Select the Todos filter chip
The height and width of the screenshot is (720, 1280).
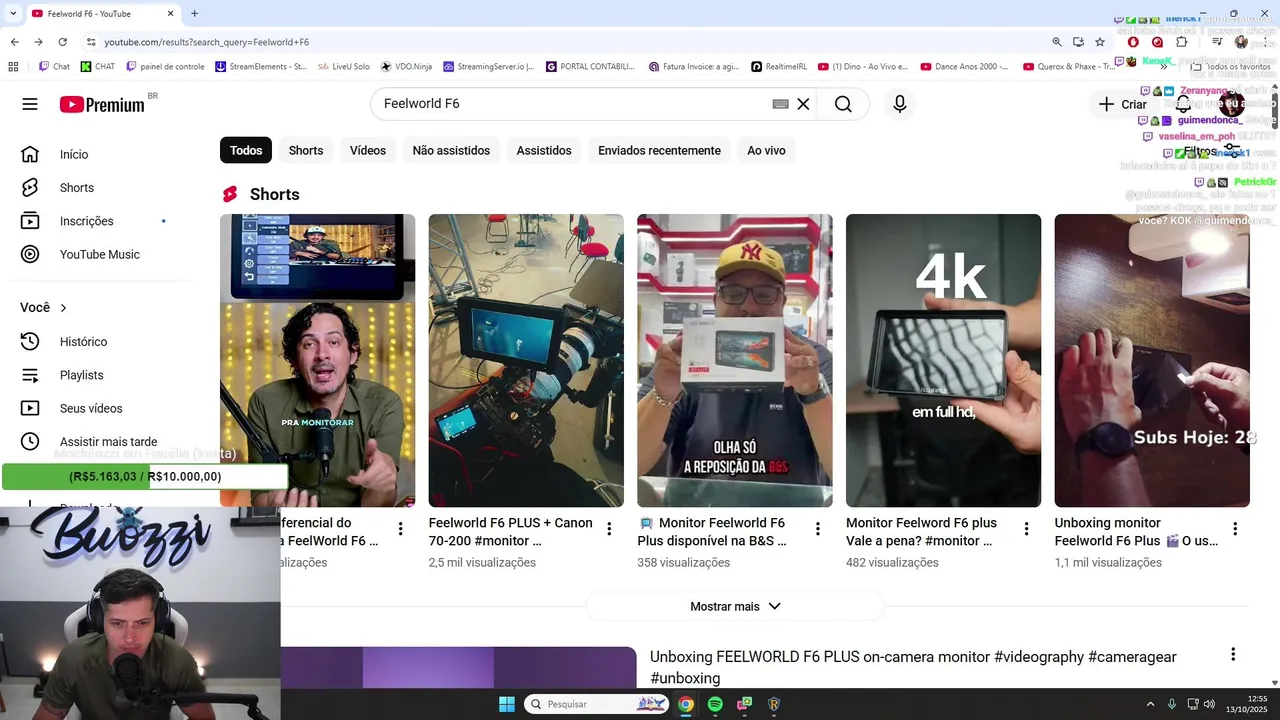(246, 150)
